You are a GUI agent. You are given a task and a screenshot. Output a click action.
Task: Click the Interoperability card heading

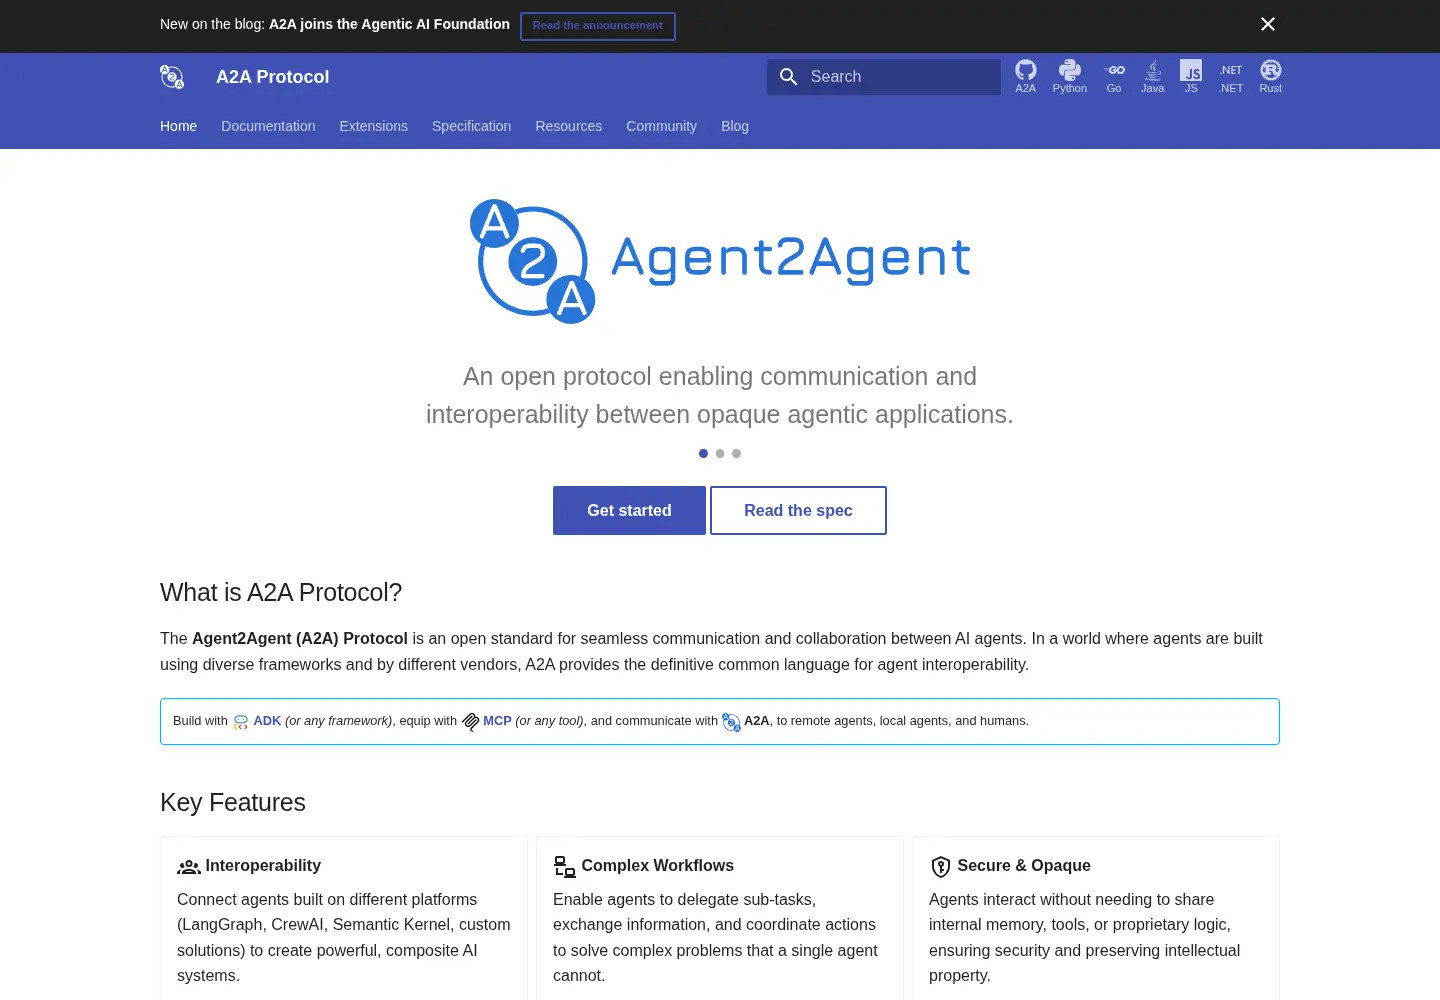[x=263, y=866]
